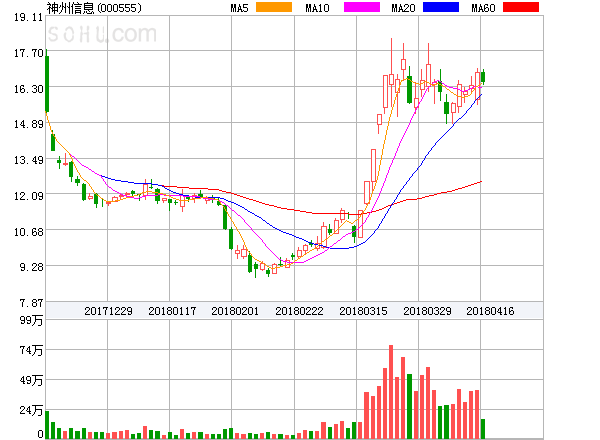This screenshot has height=440, width=600.
Task: Click the blue MA20 legend swatch
Action: (441, 7)
